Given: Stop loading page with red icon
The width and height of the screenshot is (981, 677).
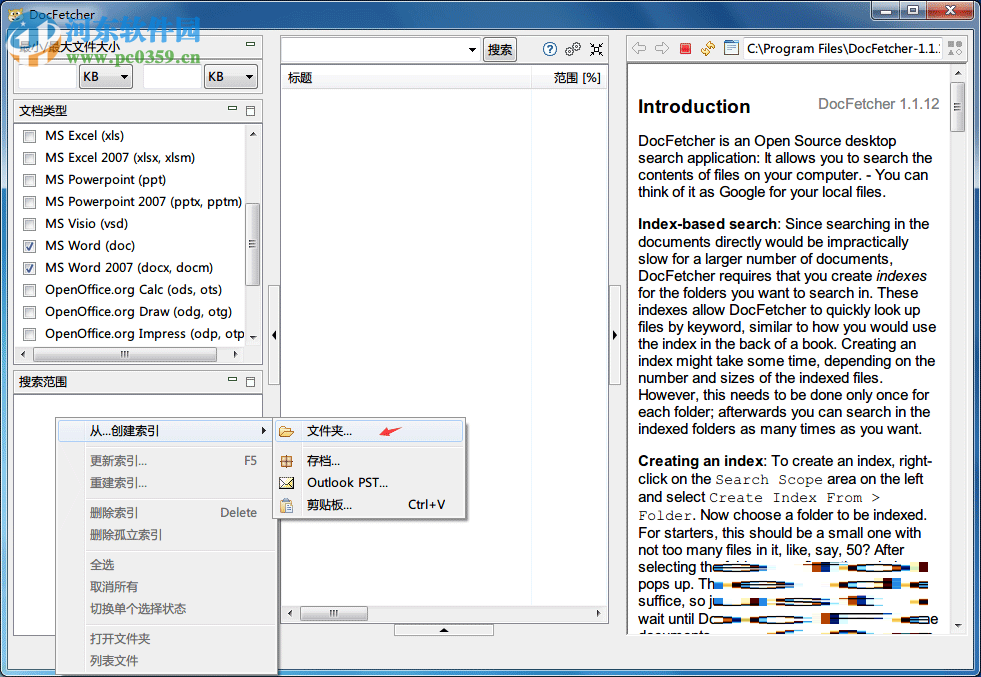Looking at the screenshot, I should click(685, 48).
